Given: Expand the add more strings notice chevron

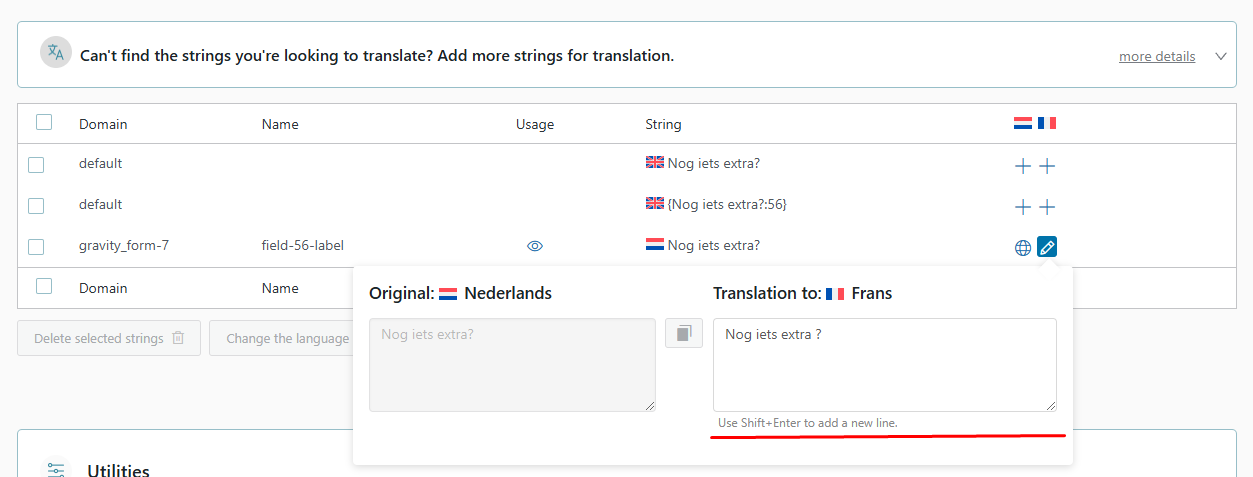Looking at the screenshot, I should tap(1221, 56).
